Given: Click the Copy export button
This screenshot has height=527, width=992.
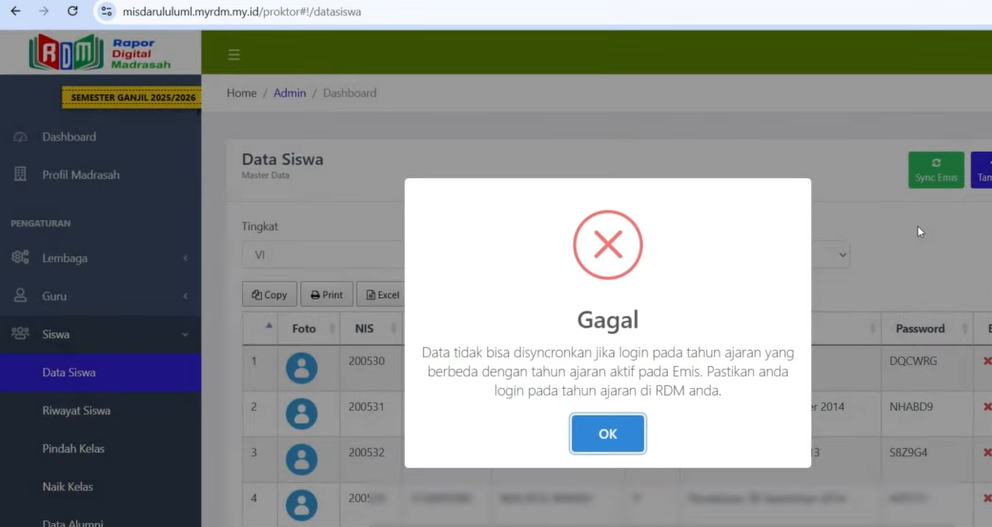Looking at the screenshot, I should (x=270, y=295).
